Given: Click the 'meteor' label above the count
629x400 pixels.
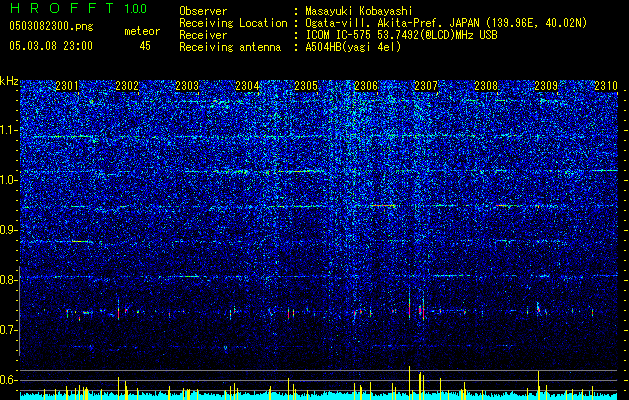Looking at the screenshot, I should [142, 31].
